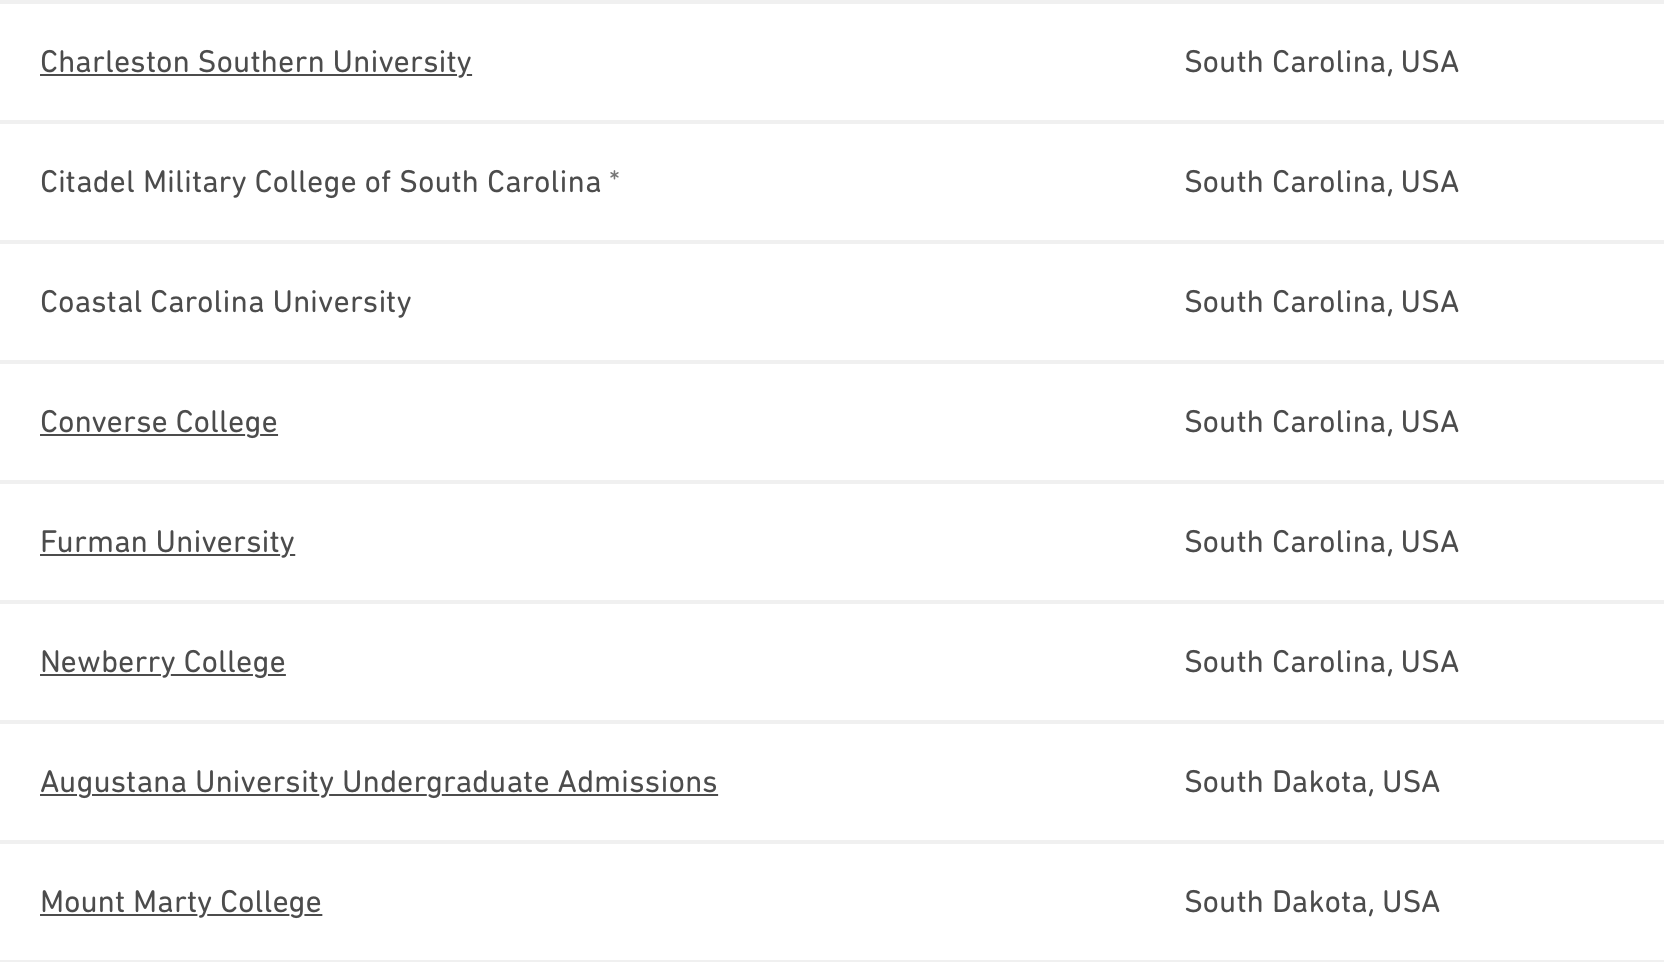The image size is (1672, 962).
Task: Open the Charleston Southern University link
Action: click(x=255, y=62)
